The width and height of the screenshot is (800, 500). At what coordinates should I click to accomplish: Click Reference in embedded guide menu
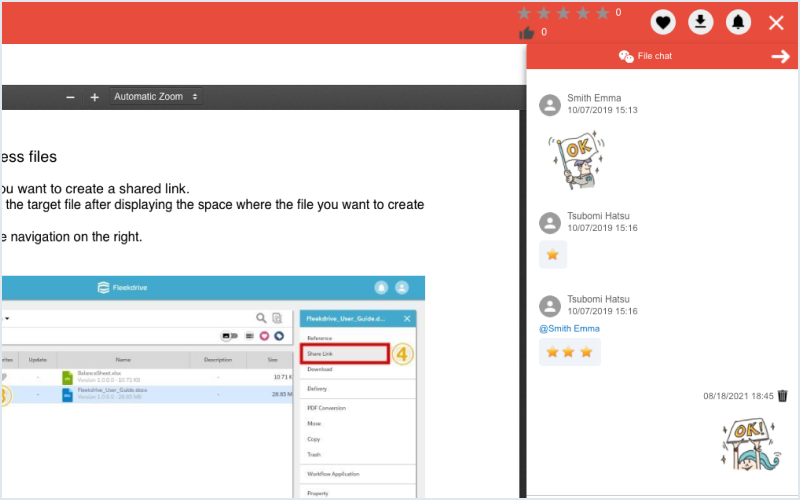coord(319,338)
